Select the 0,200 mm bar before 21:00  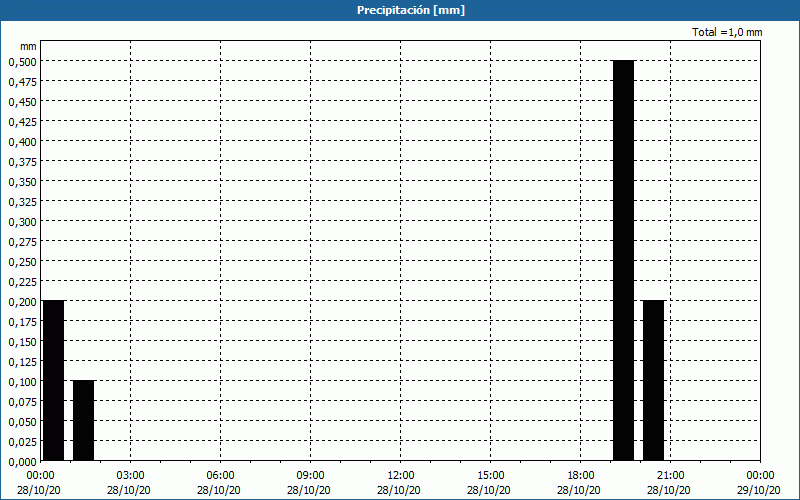point(654,381)
